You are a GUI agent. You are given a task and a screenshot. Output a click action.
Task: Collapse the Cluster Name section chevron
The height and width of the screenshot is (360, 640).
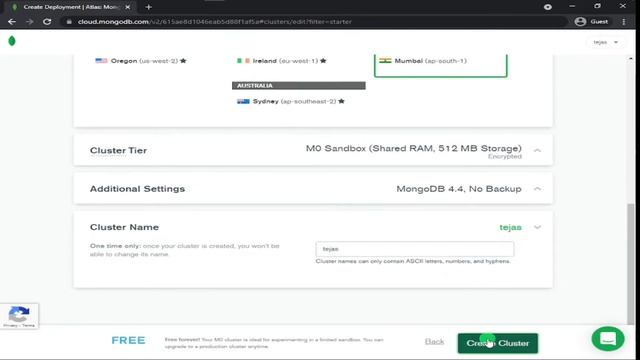[x=538, y=227]
